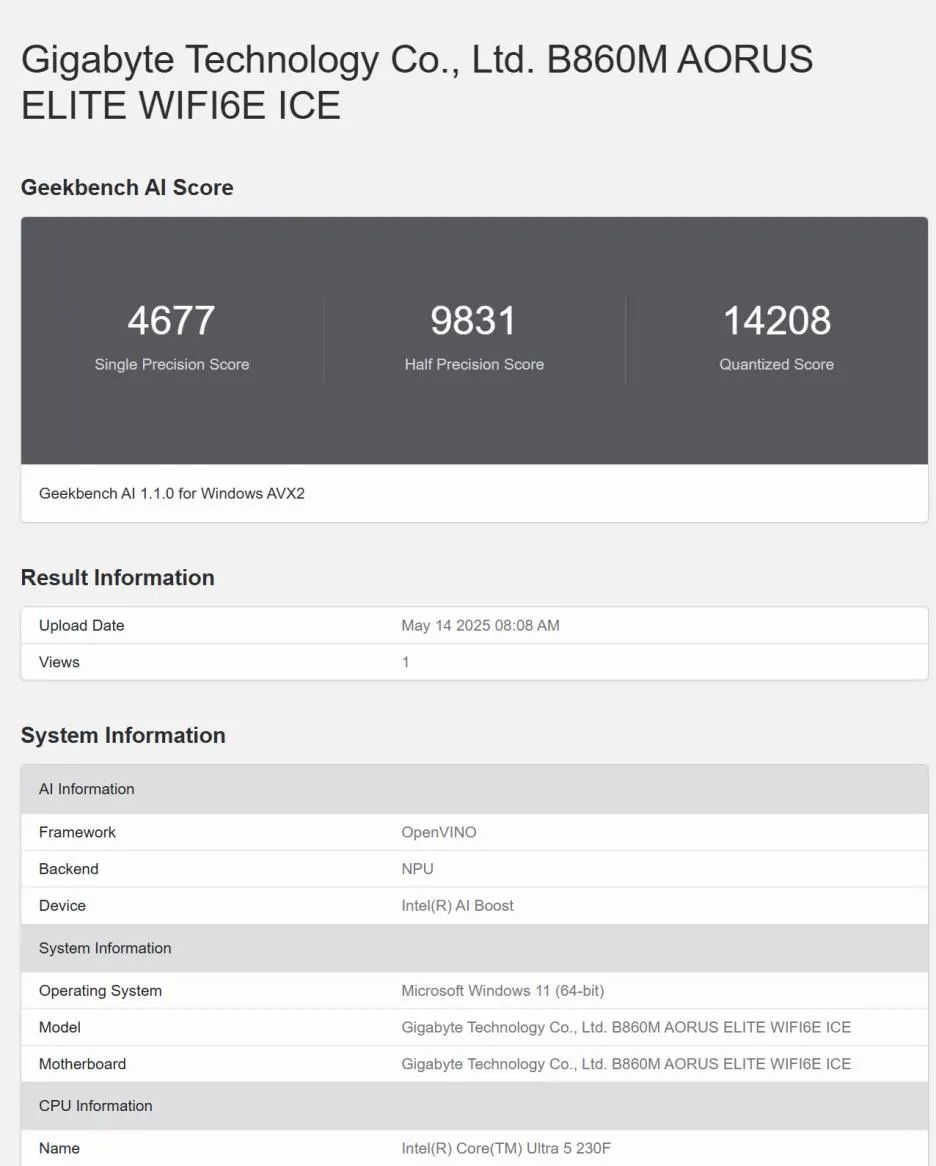Image resolution: width=936 pixels, height=1166 pixels.
Task: Click the Half Precision Score label
Action: [474, 364]
